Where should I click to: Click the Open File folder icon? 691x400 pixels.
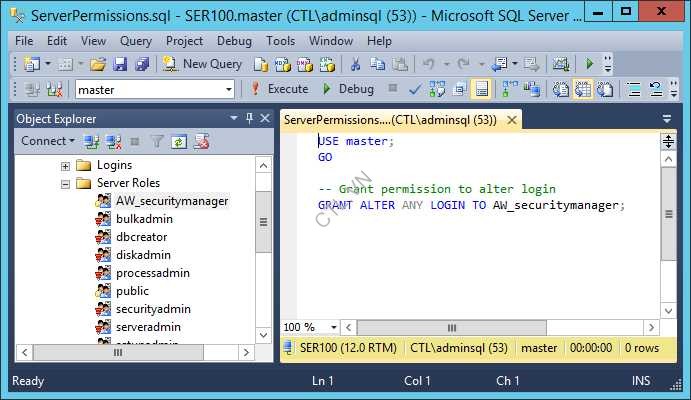coord(98,63)
